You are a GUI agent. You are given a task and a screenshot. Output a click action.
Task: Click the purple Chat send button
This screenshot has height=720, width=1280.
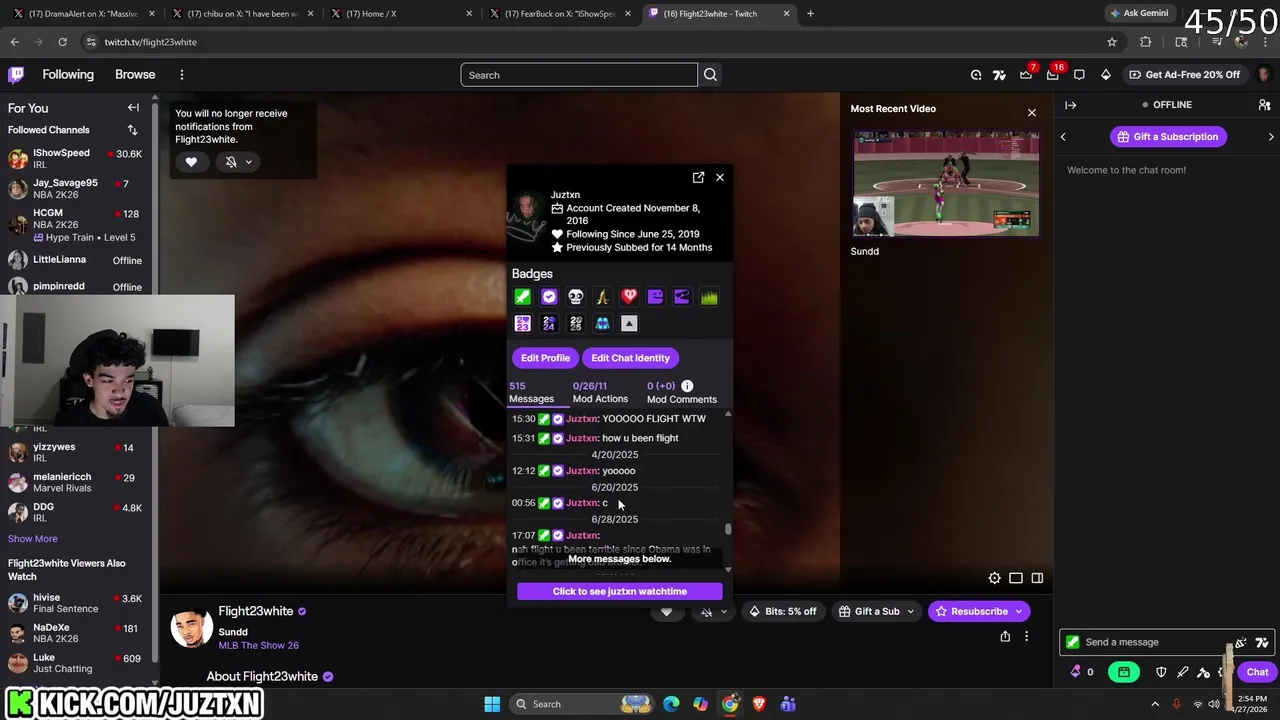pos(1257,672)
